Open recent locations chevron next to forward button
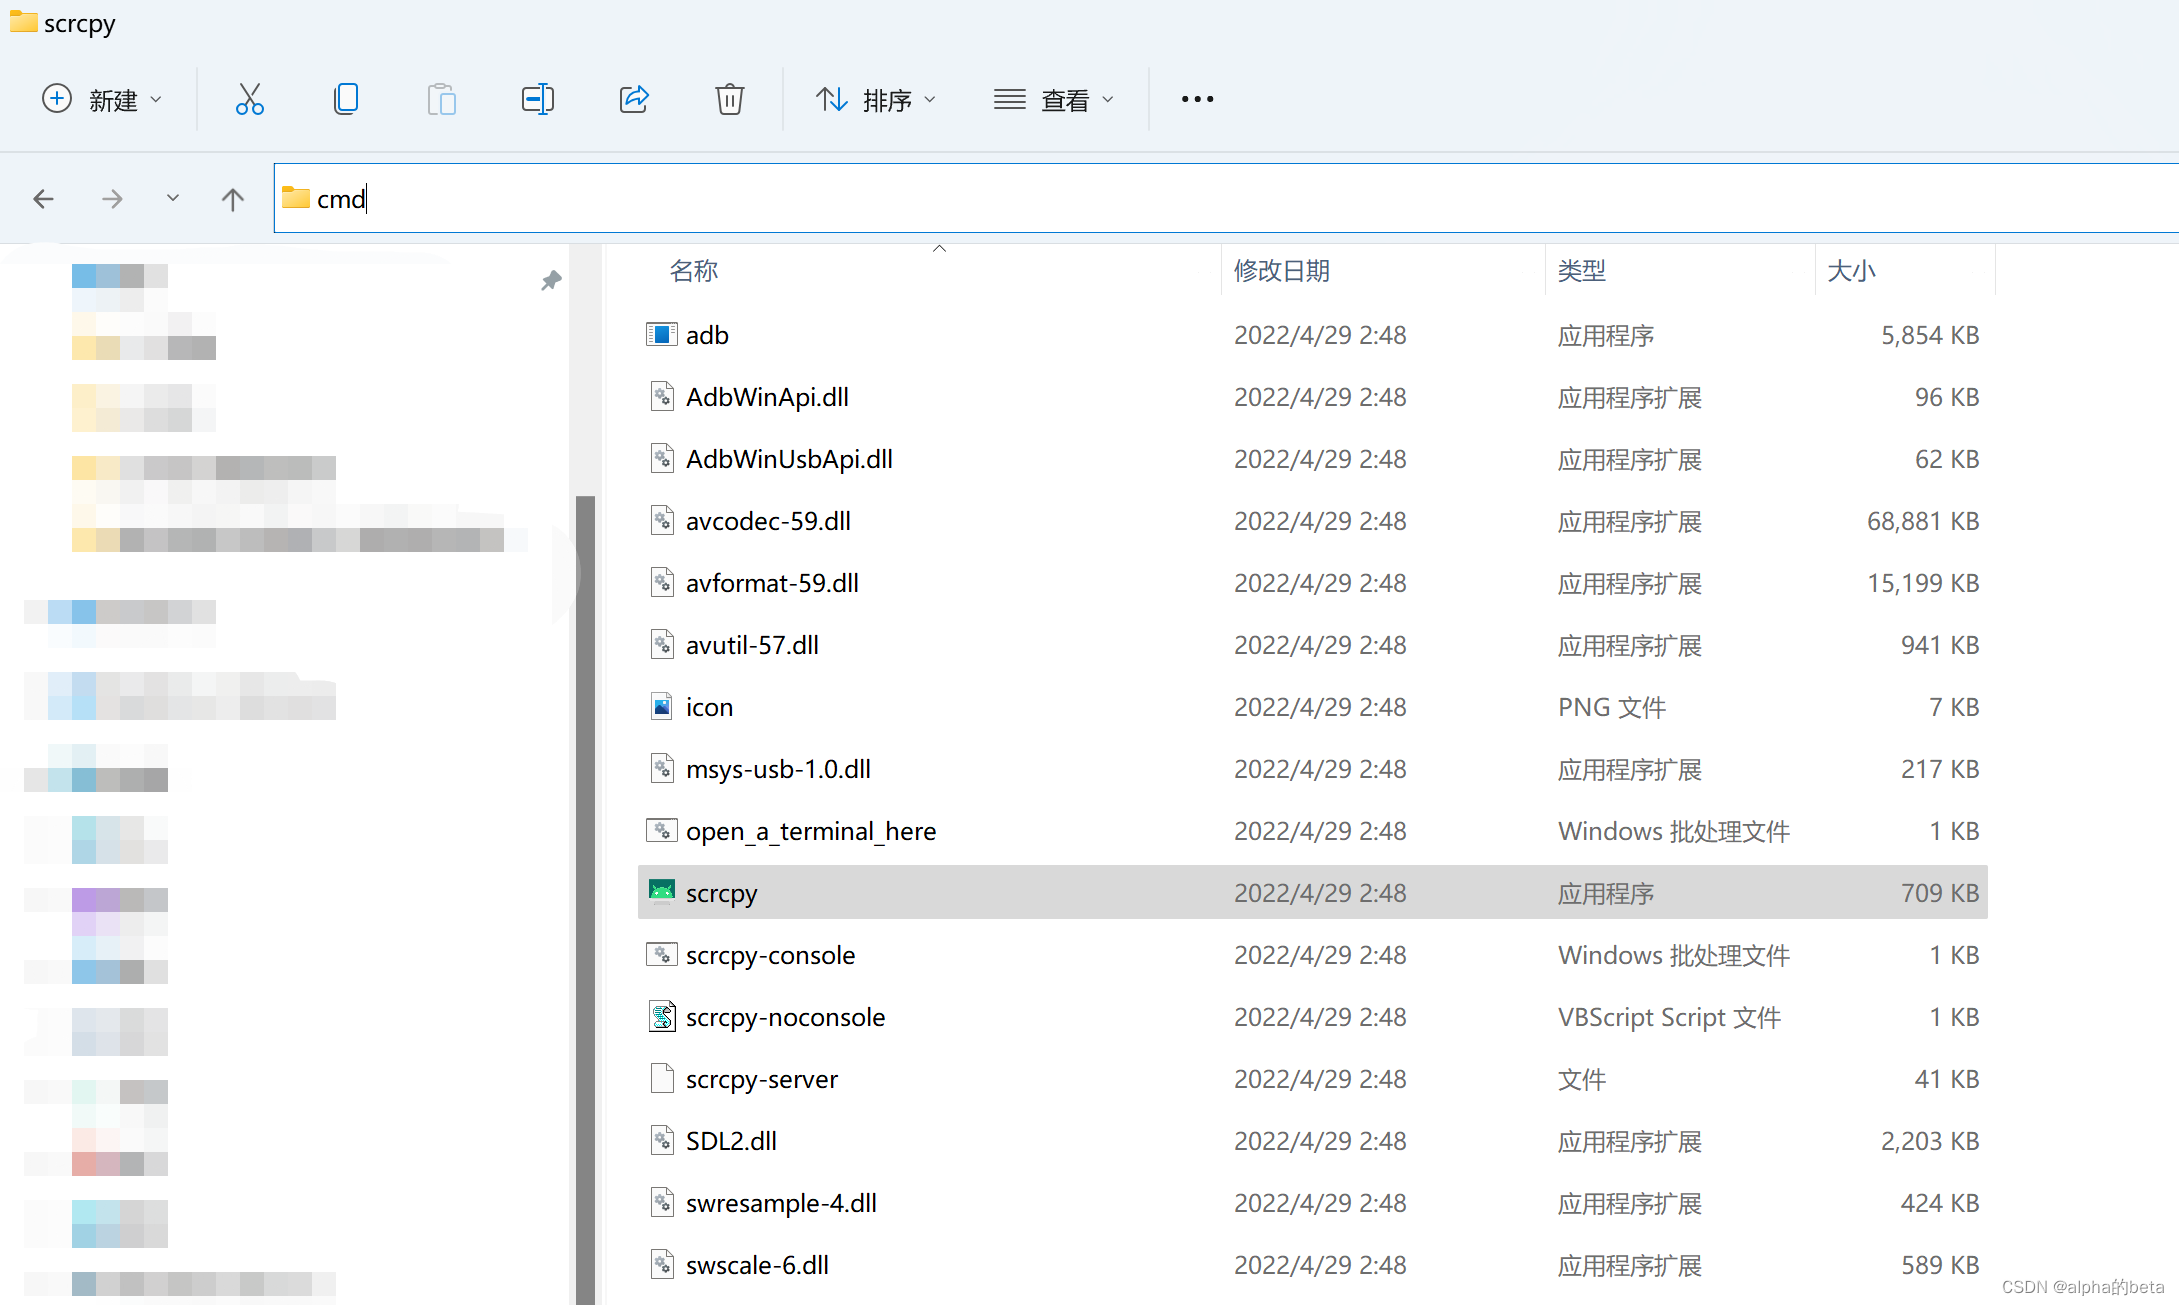Screen dimensions: 2179x1305 (172, 198)
